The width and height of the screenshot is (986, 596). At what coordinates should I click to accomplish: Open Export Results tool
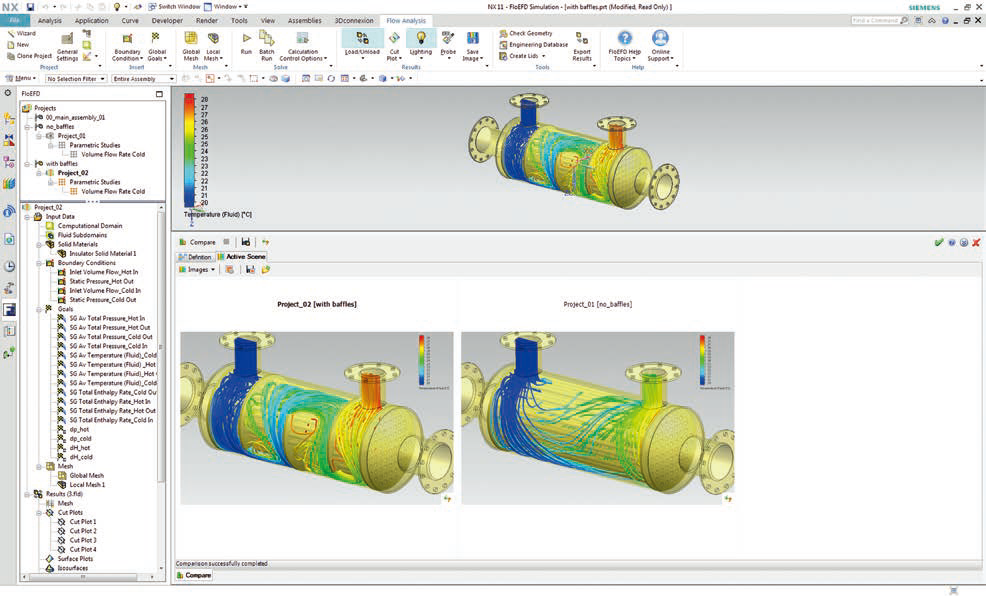click(x=581, y=40)
